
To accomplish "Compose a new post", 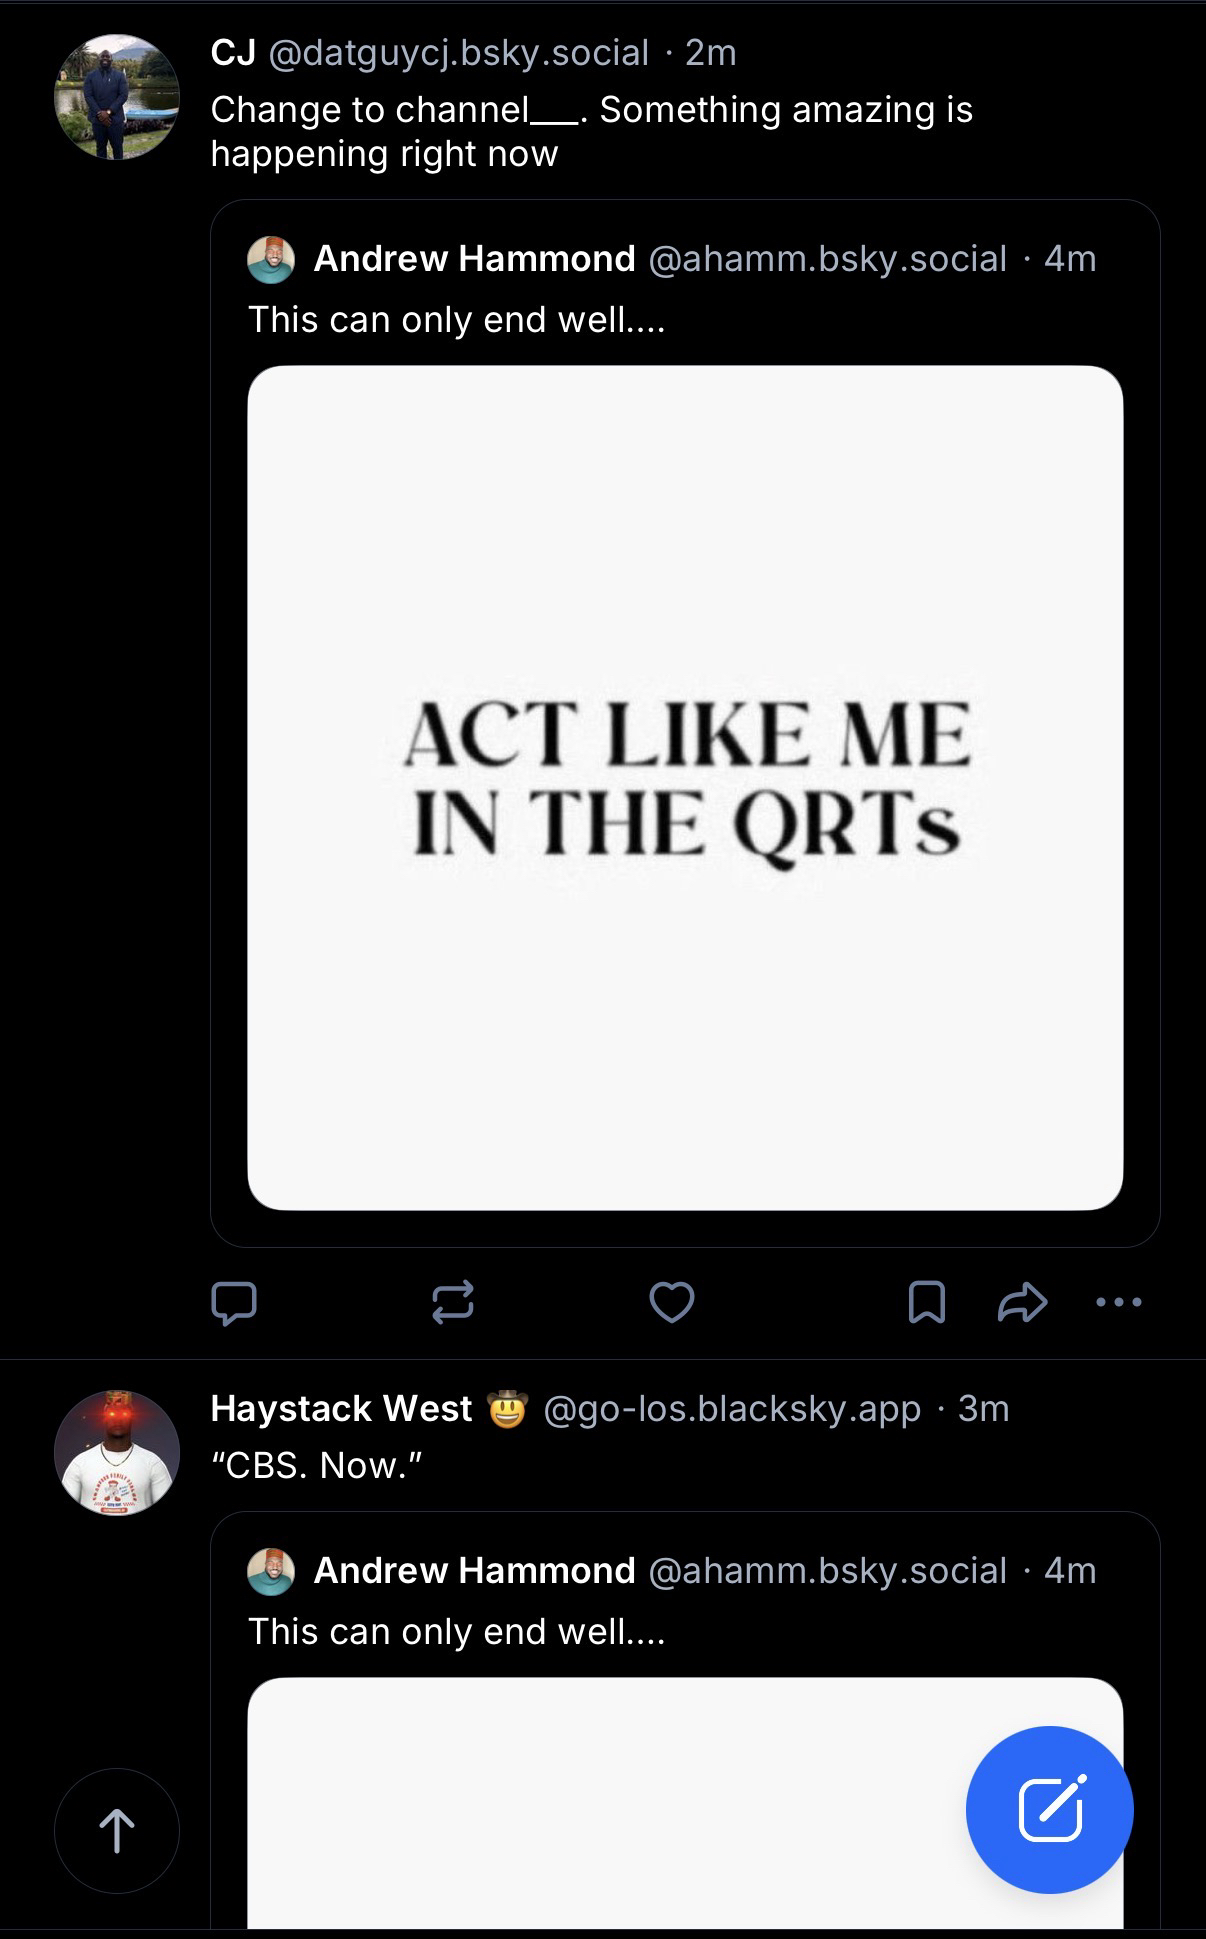I will tap(1049, 1809).
